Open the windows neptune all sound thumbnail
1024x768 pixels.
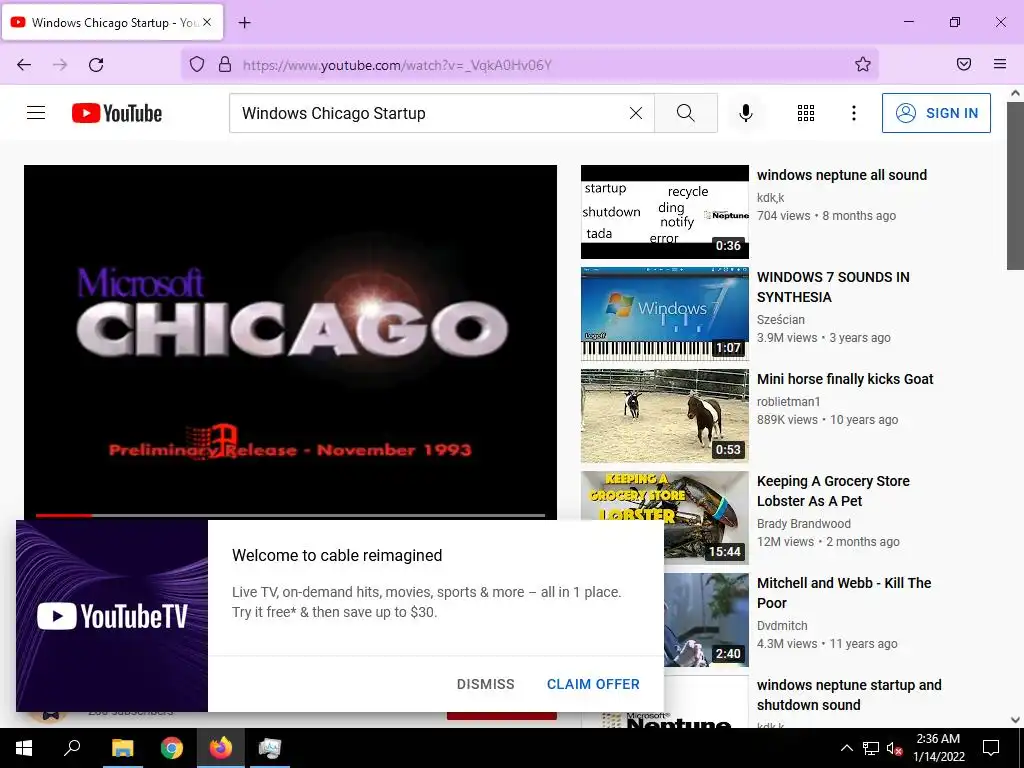665,212
